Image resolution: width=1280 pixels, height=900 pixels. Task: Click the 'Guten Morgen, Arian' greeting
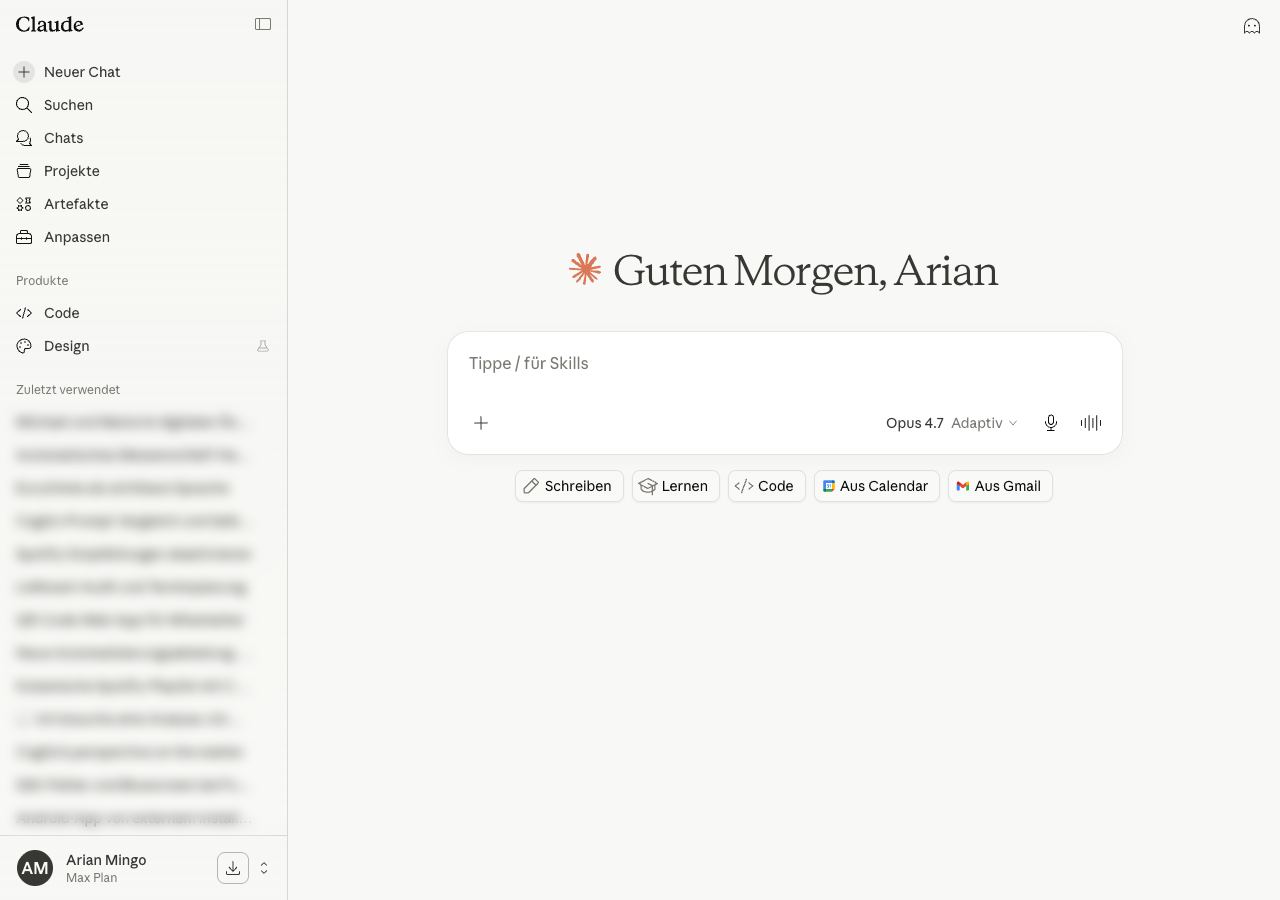coord(805,271)
